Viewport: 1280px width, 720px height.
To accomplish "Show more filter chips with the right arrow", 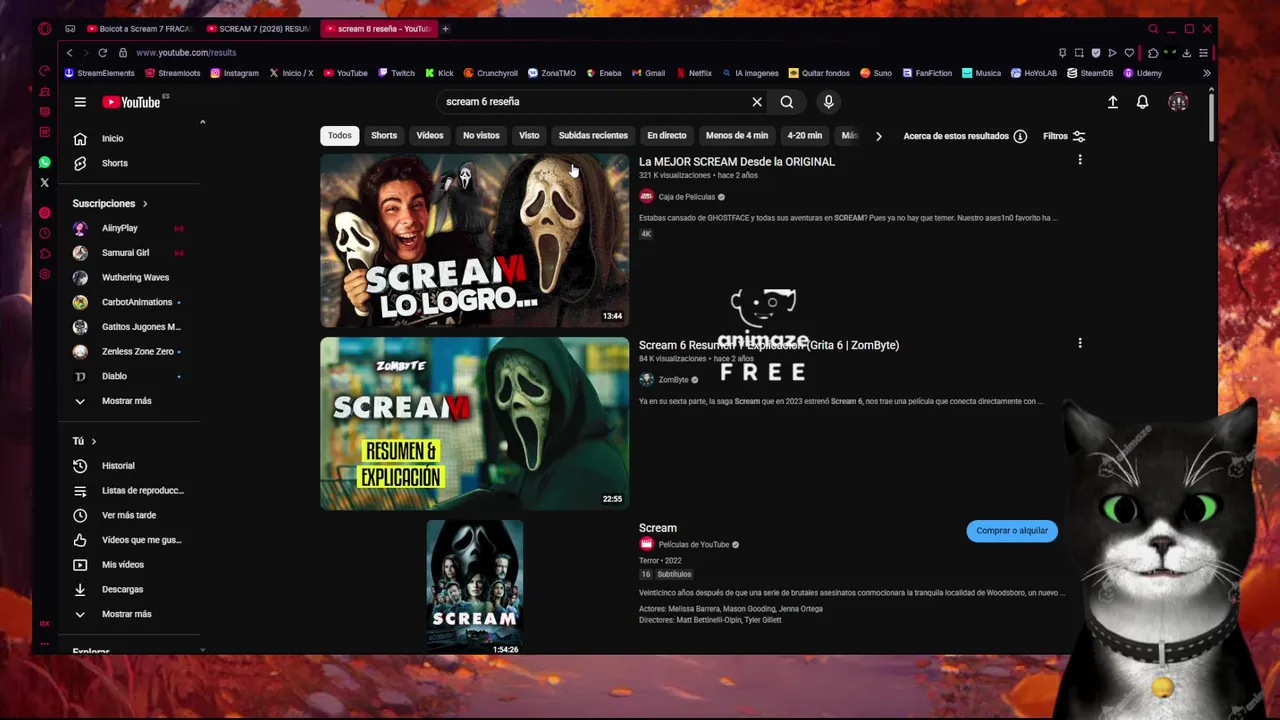I will [x=878, y=136].
